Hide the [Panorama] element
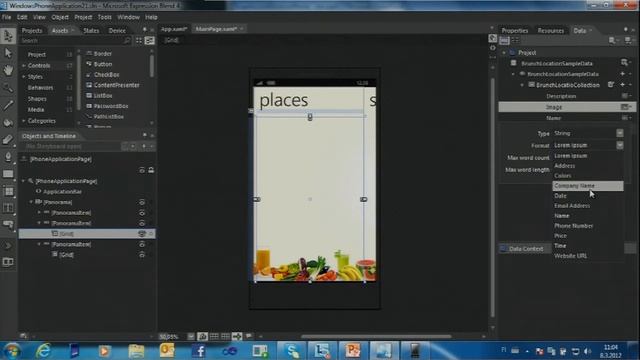 click(x=142, y=202)
